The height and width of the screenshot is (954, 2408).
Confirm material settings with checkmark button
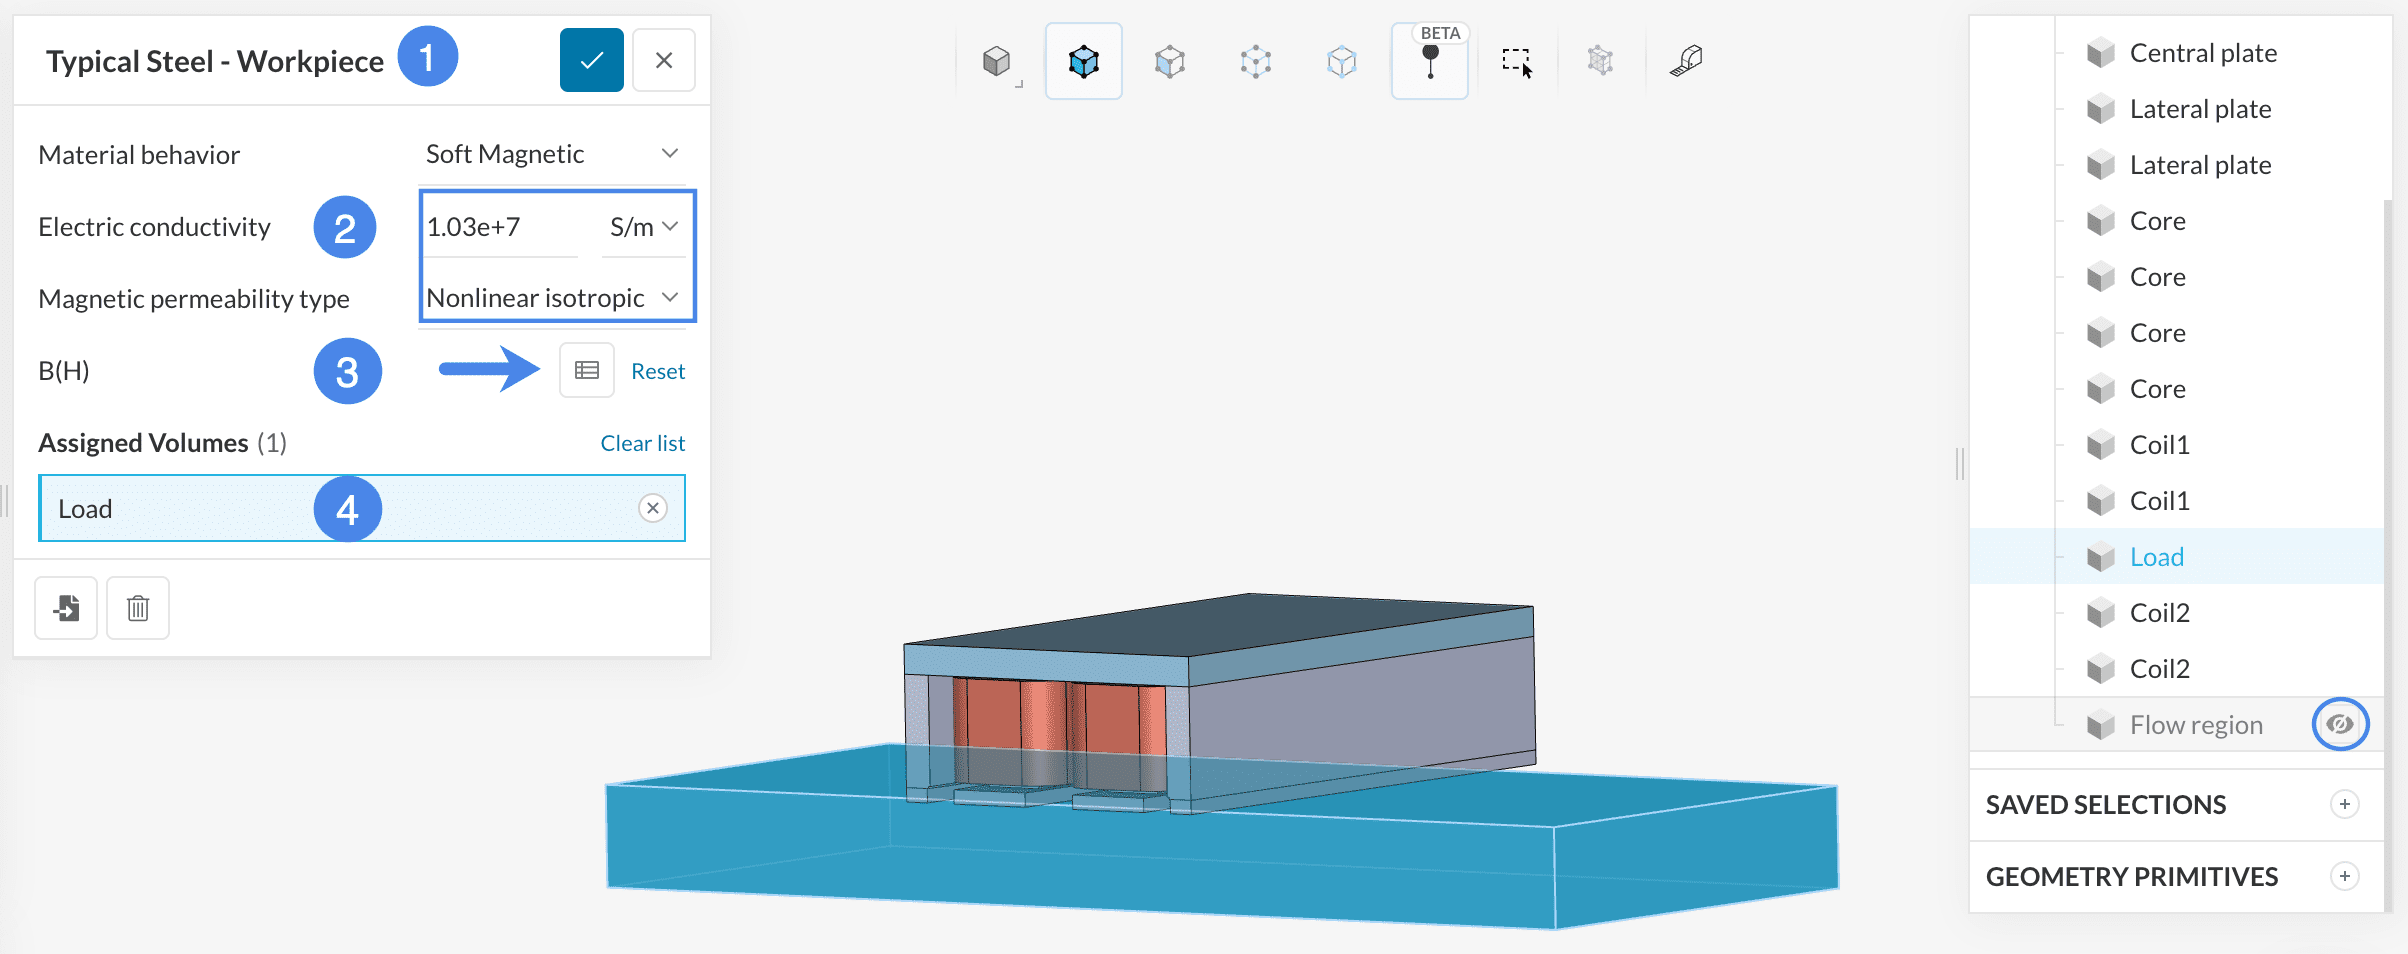coord(591,60)
